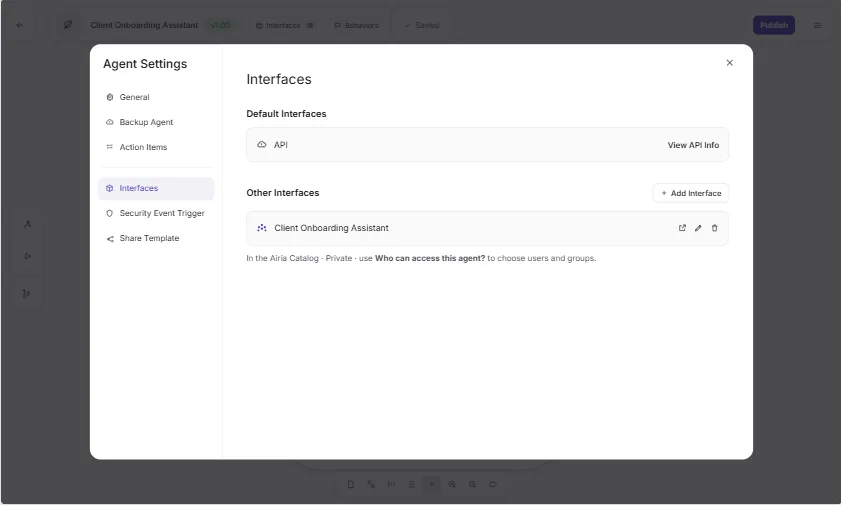This screenshot has height=505, width=841.
Task: Click the Action Items list icon
Action: (109, 147)
